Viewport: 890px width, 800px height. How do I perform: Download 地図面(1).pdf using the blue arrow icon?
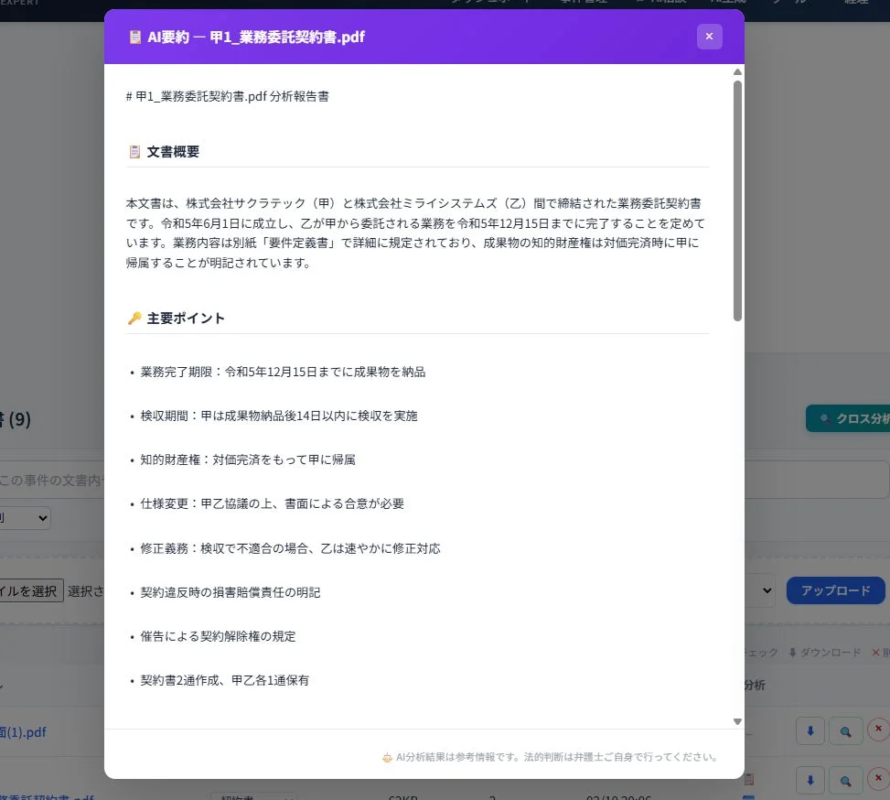pyautogui.click(x=810, y=730)
